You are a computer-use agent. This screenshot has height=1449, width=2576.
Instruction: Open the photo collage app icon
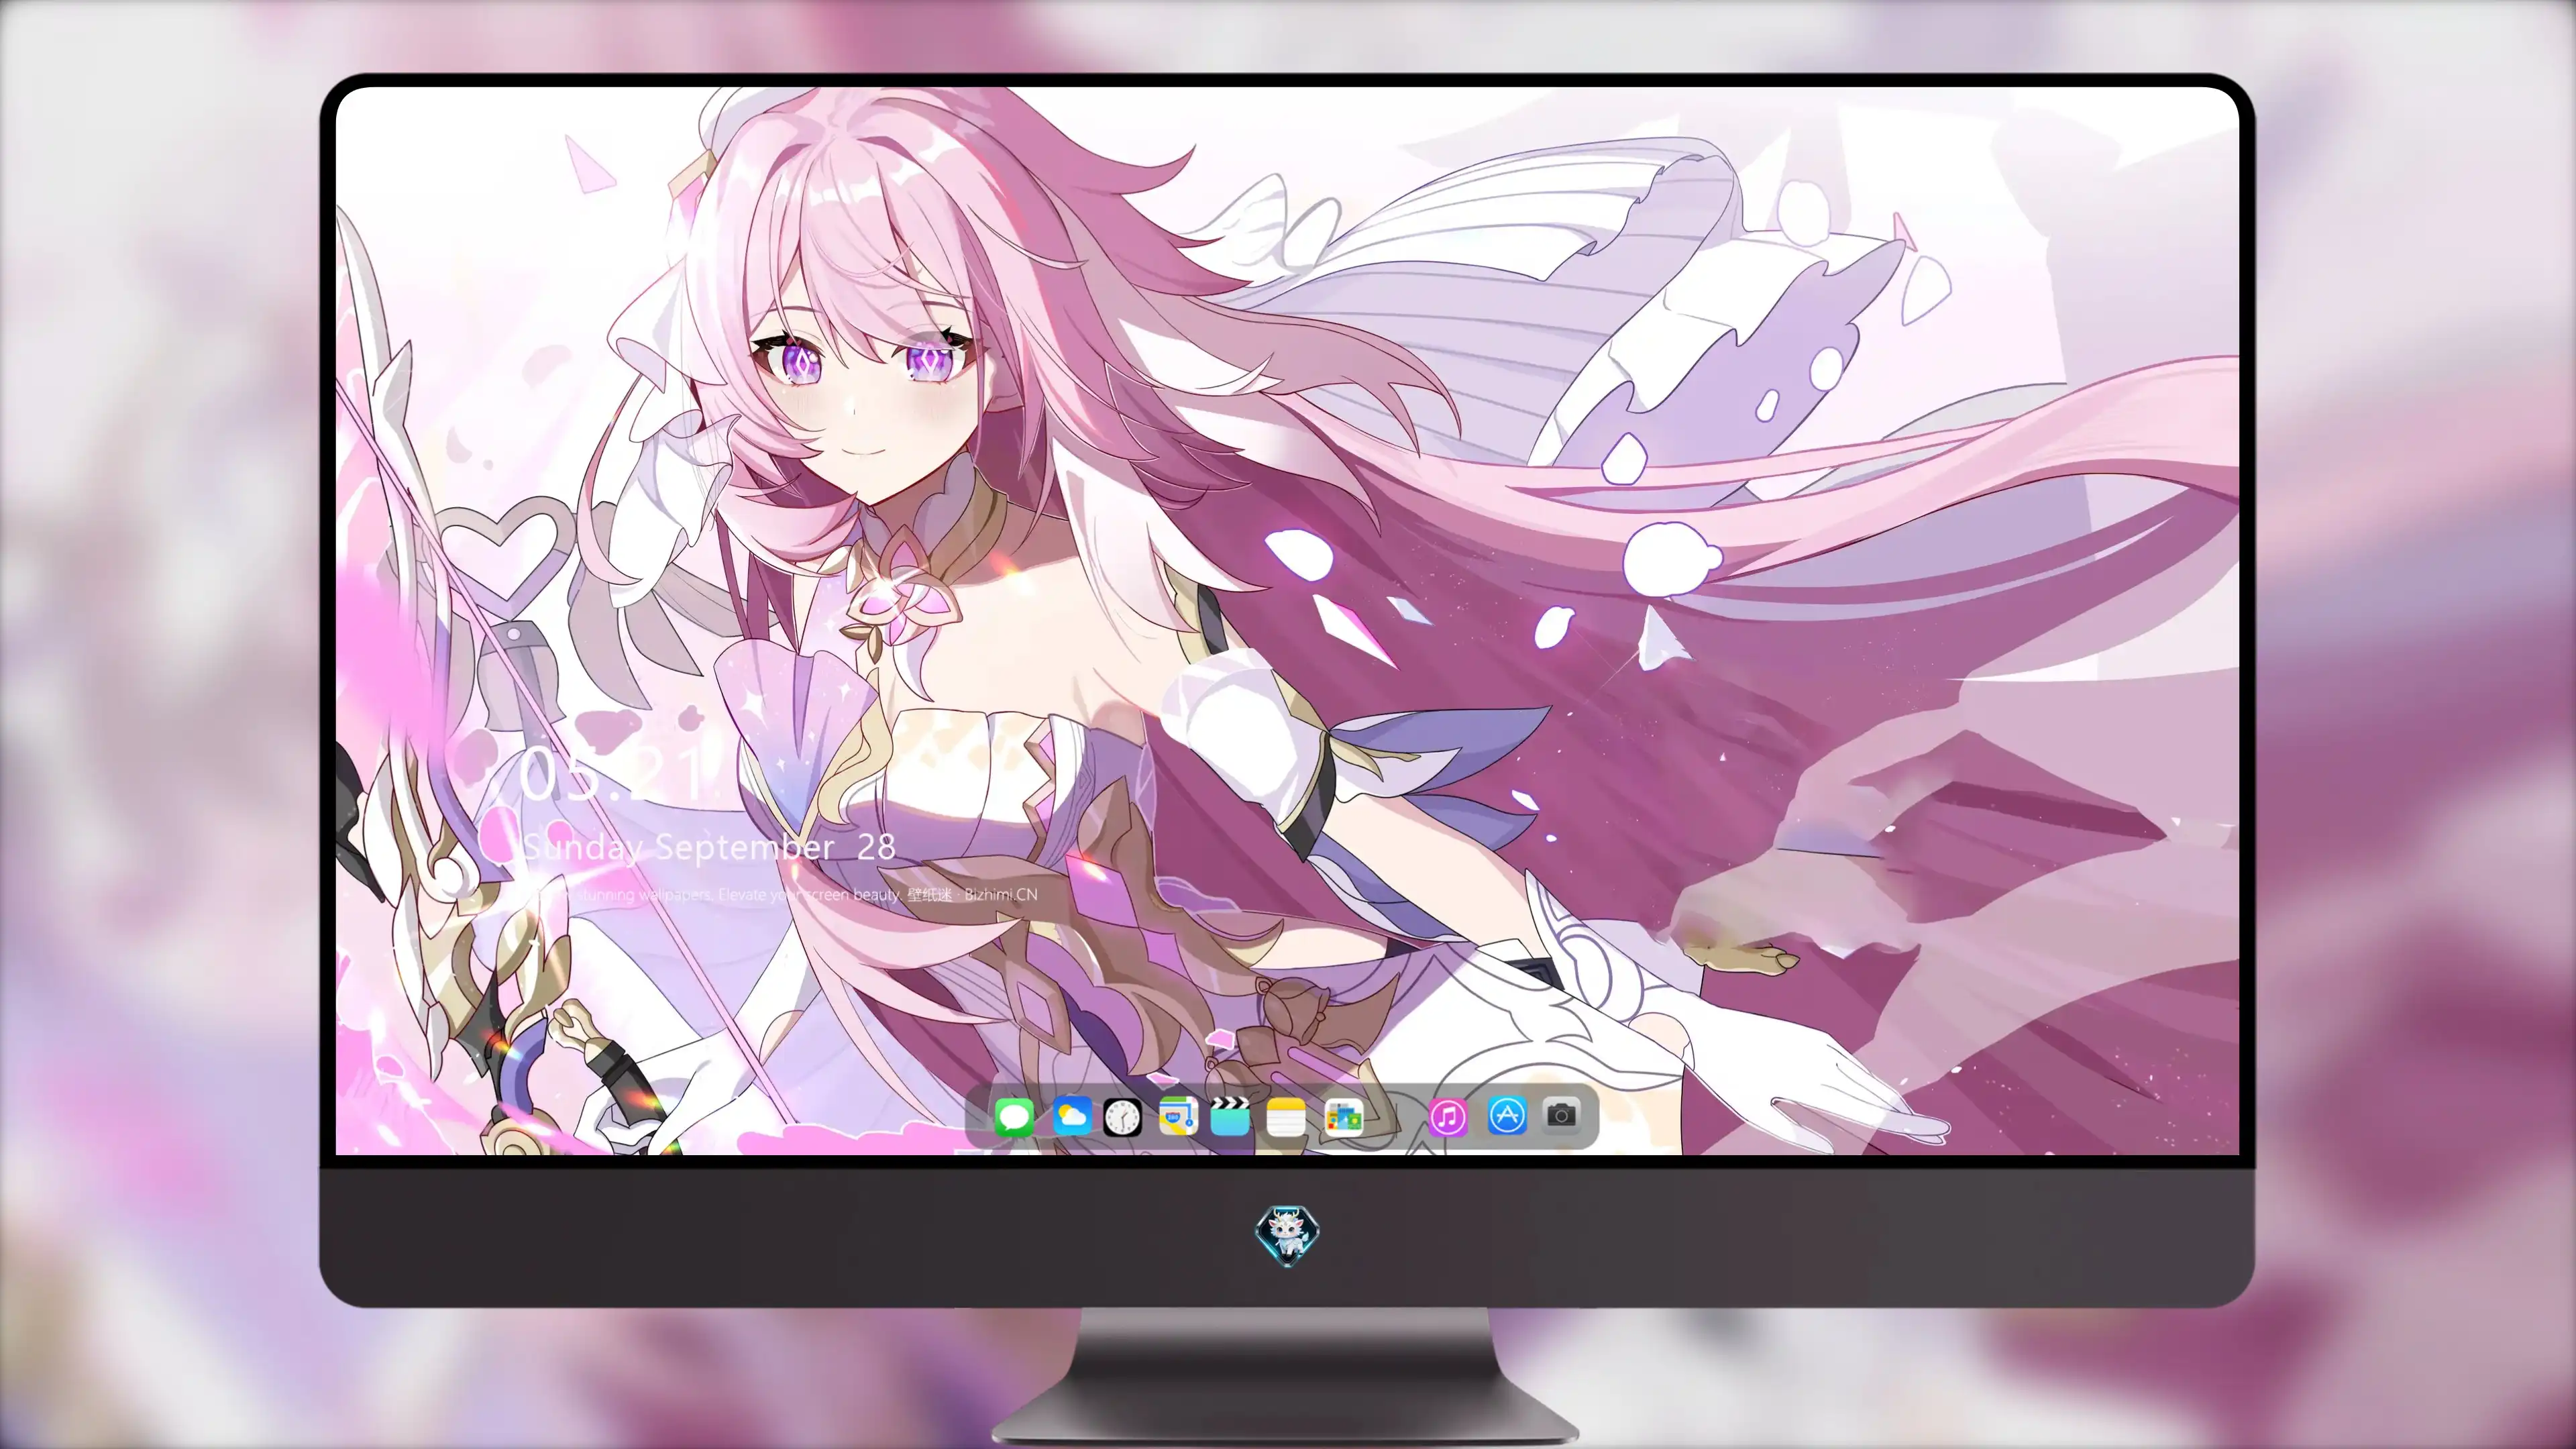pyautogui.click(x=1343, y=1117)
